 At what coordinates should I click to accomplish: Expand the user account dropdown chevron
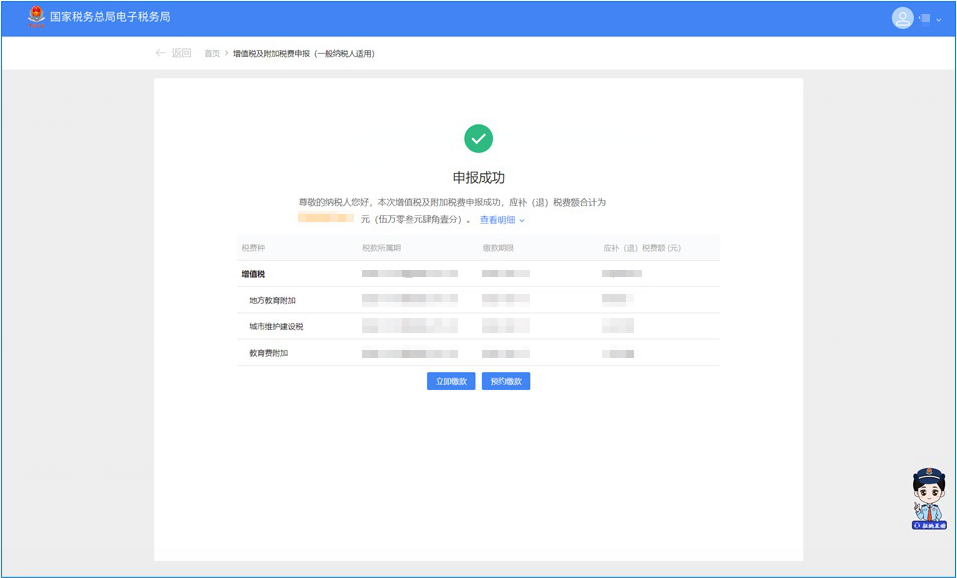click(938, 19)
